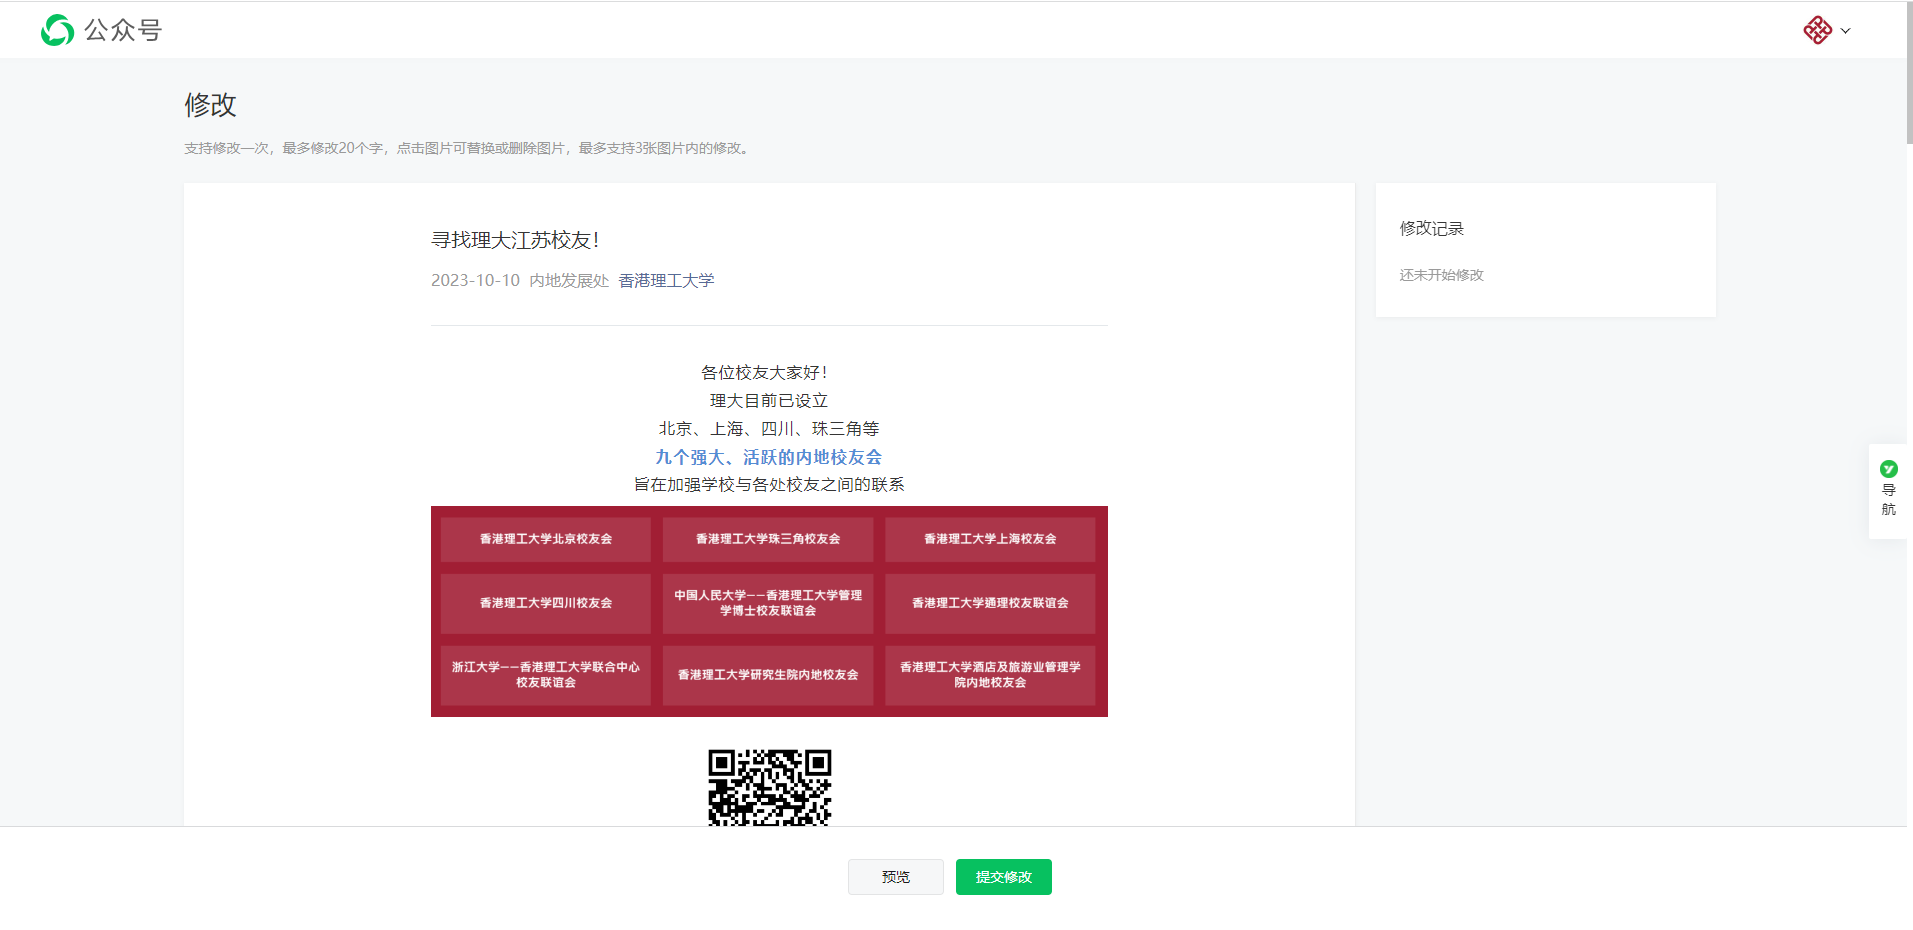Select the red alumni associations image
This screenshot has width=1913, height=930.
(769, 611)
